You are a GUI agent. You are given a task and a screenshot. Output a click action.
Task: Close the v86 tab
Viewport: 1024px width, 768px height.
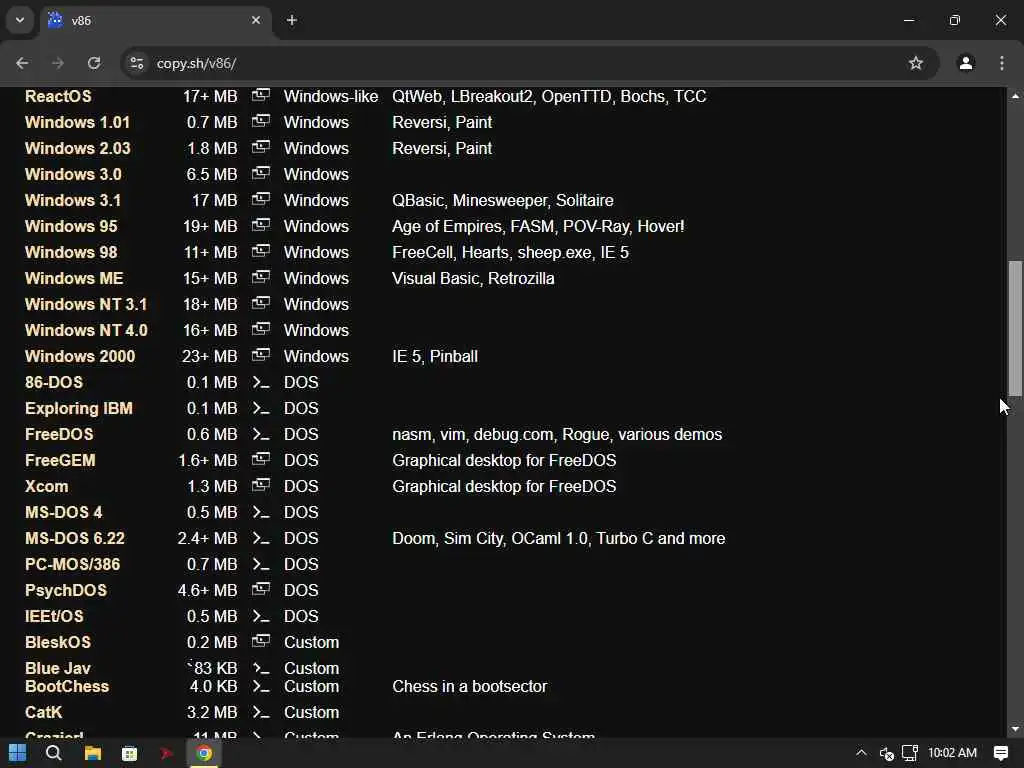[x=256, y=20]
